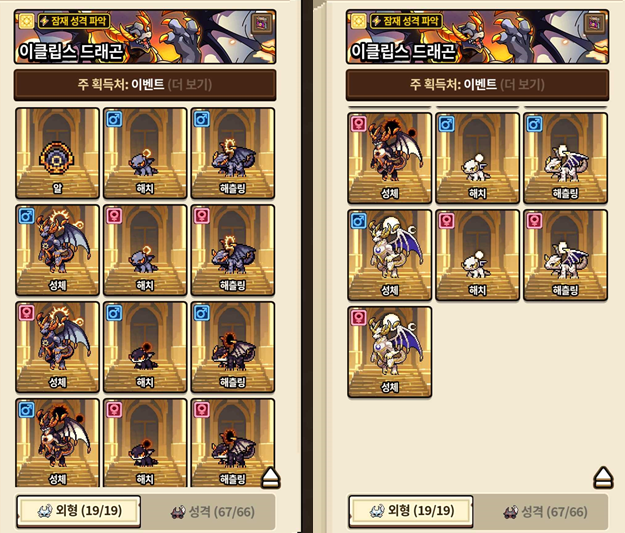Choose the dark female 성체 card in right panel
The width and height of the screenshot is (625, 533).
389,158
